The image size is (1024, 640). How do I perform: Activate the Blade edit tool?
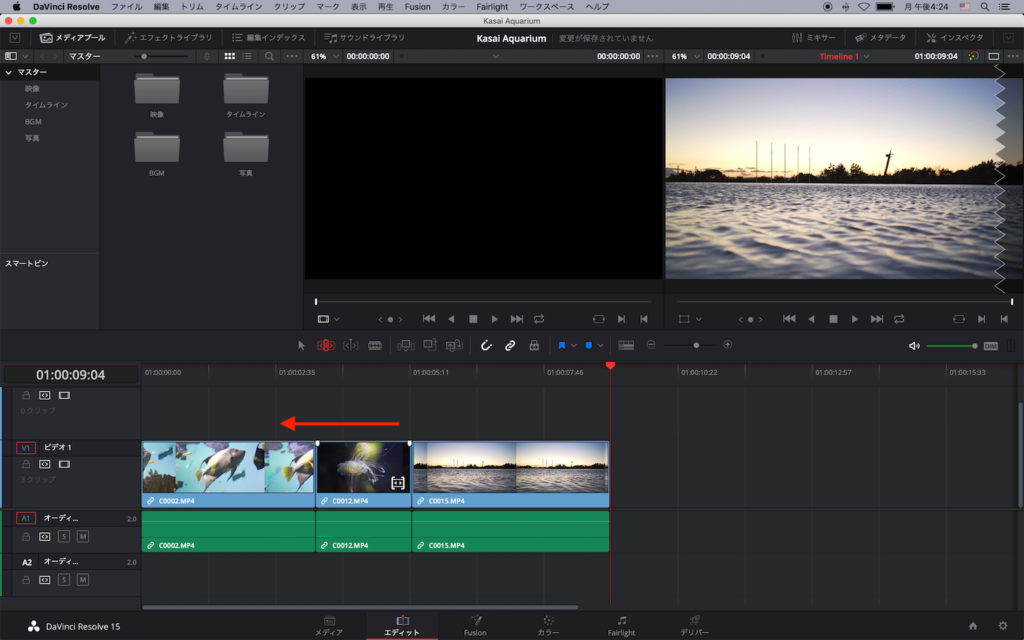tap(375, 345)
